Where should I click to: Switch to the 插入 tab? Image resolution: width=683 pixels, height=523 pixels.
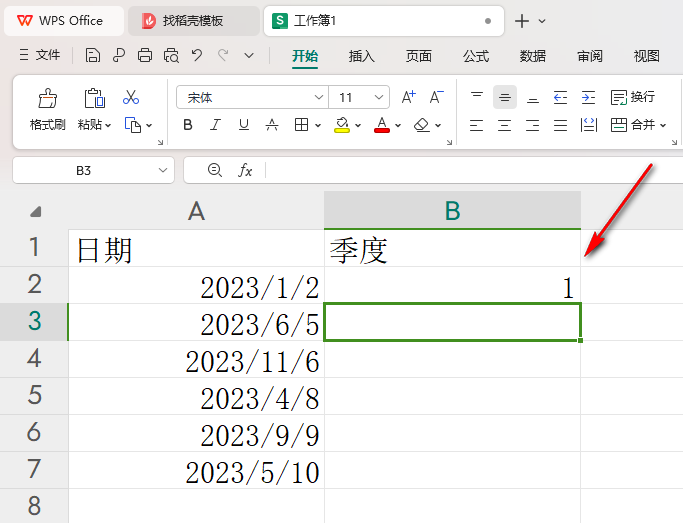coord(362,56)
